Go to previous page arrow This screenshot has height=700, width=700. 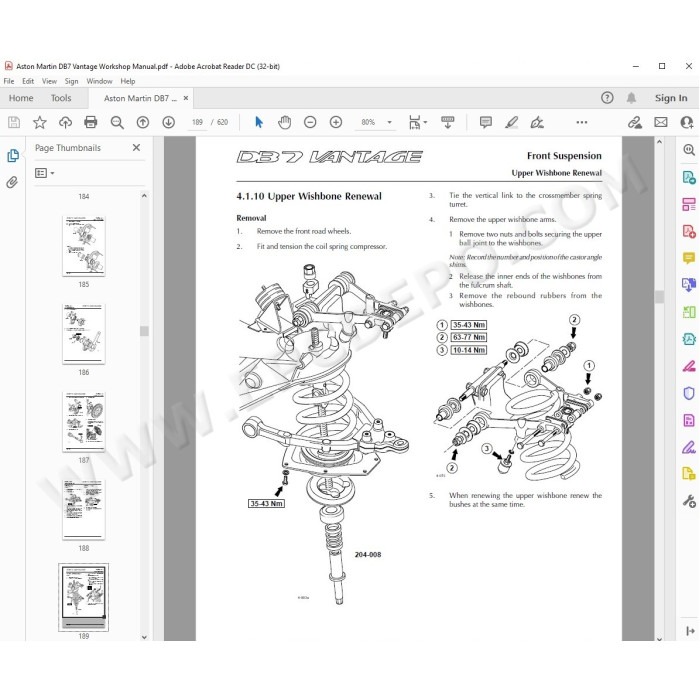(x=143, y=122)
